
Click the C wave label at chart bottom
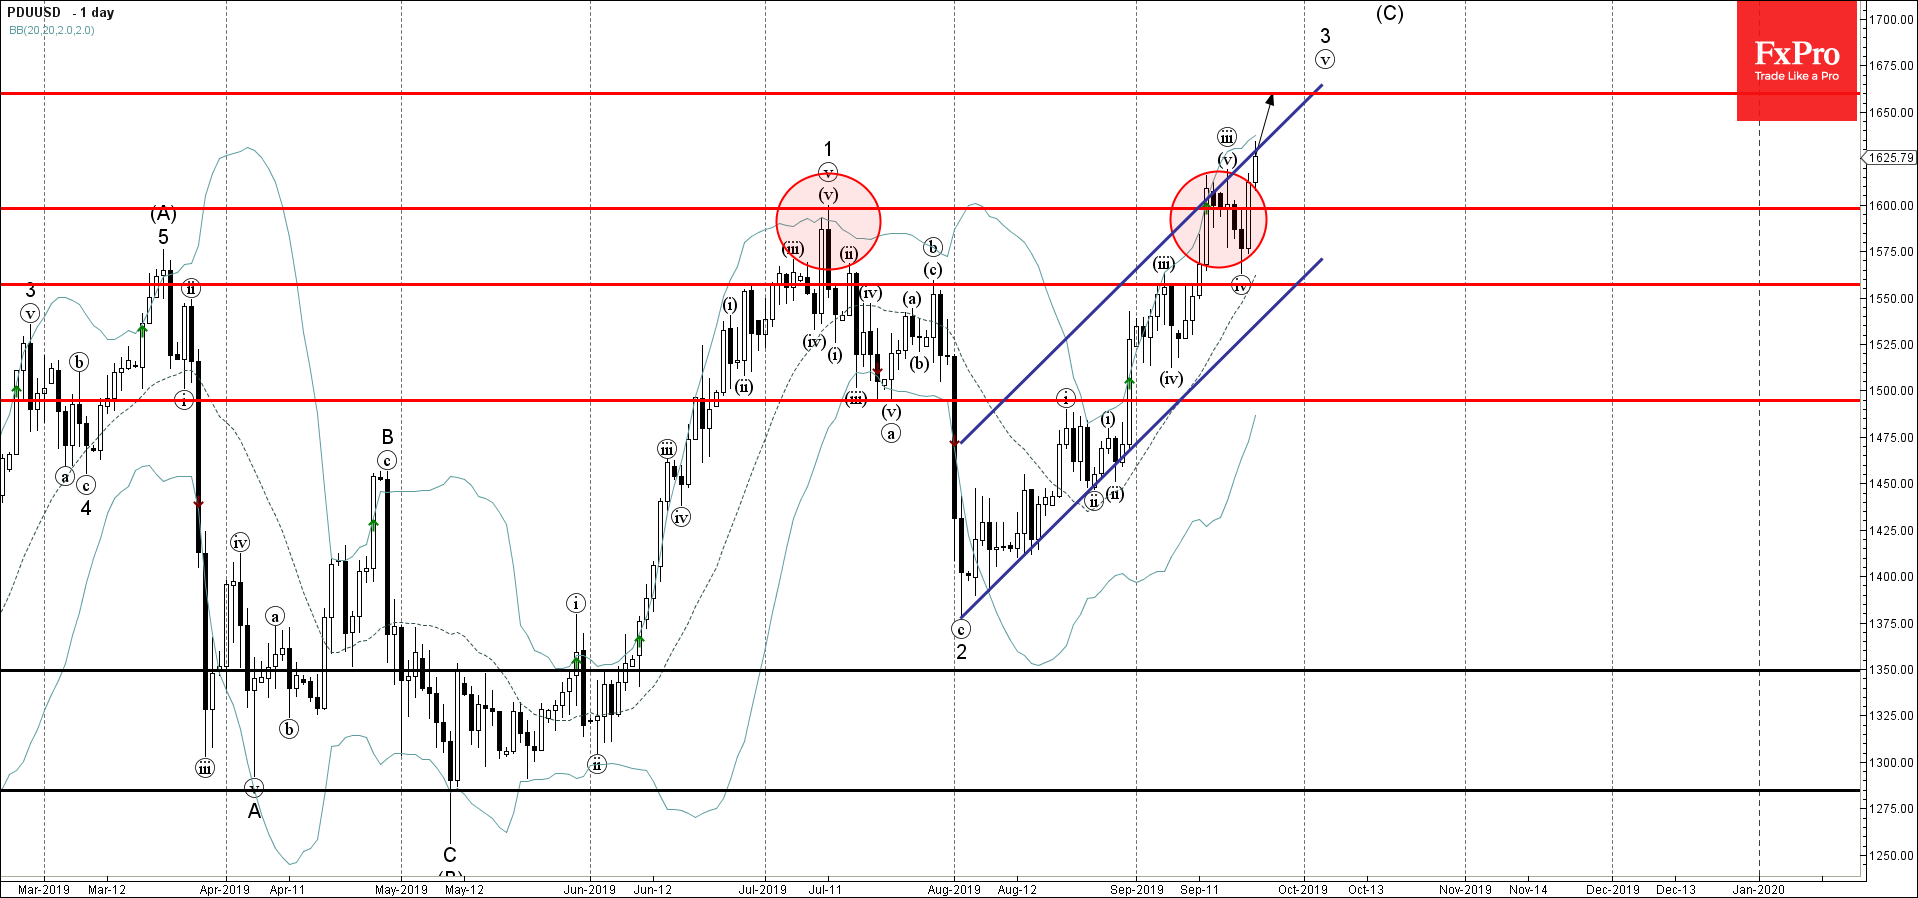pyautogui.click(x=450, y=855)
